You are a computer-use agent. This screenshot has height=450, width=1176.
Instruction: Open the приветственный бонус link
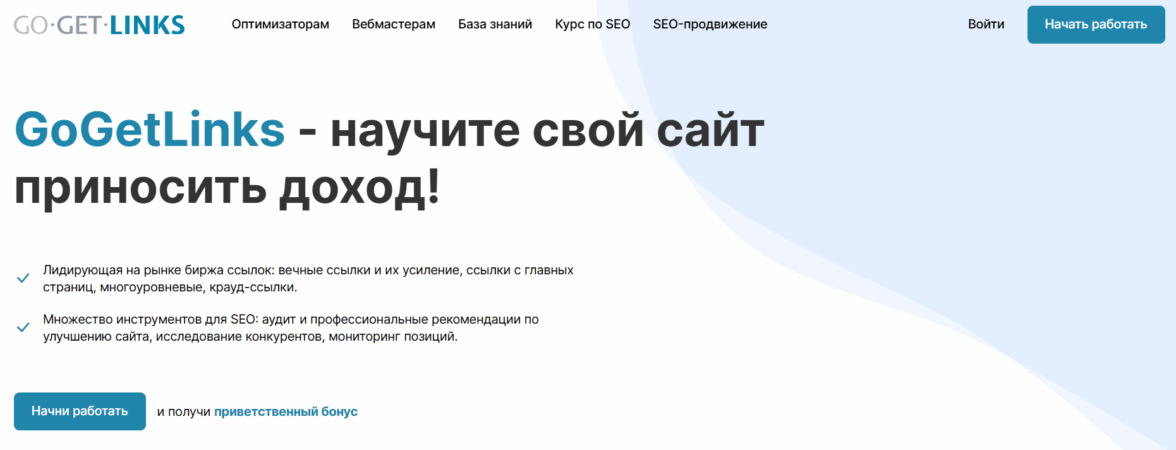[286, 412]
